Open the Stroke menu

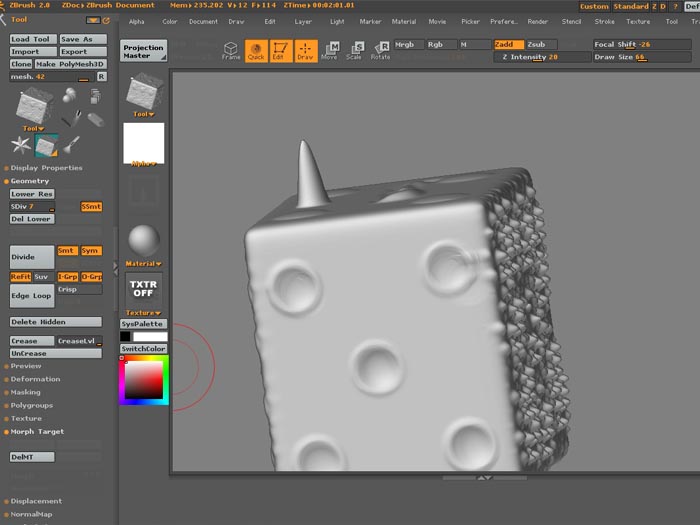(604, 21)
